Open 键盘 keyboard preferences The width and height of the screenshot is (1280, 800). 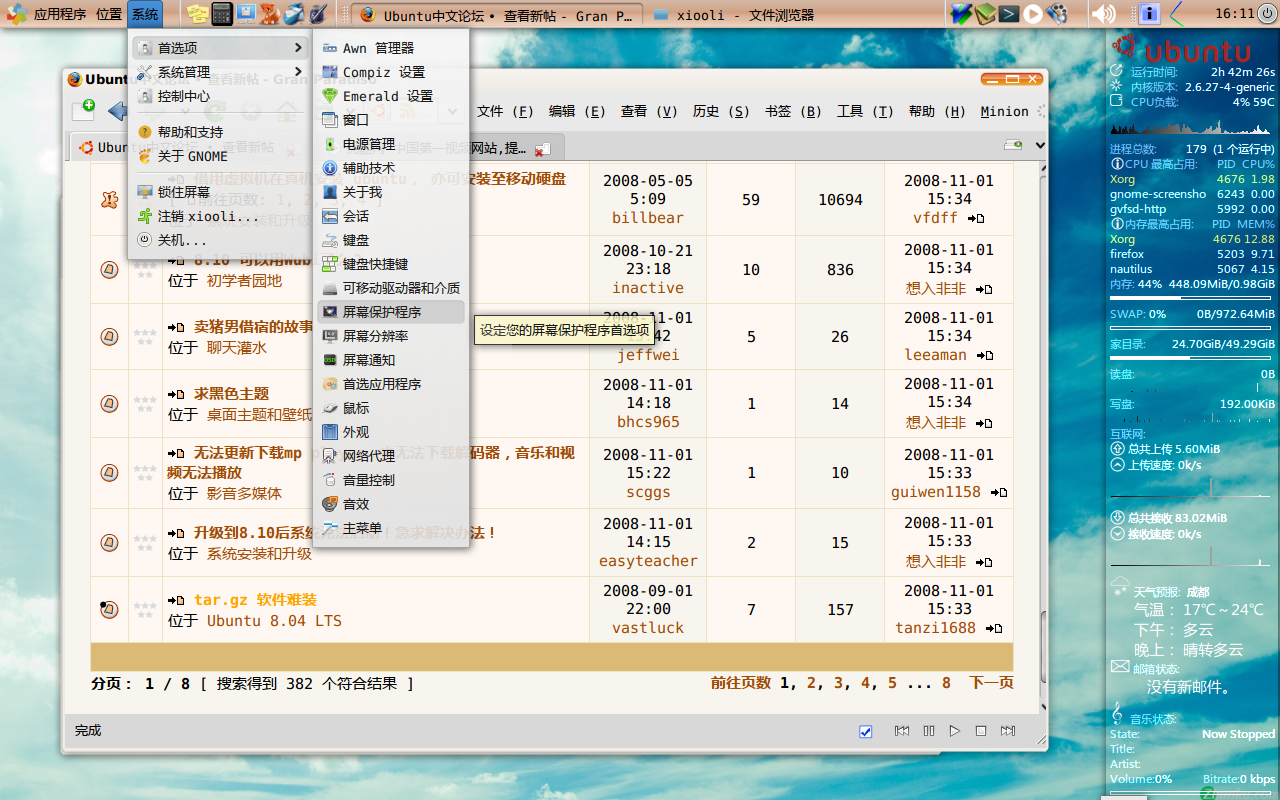(391, 240)
